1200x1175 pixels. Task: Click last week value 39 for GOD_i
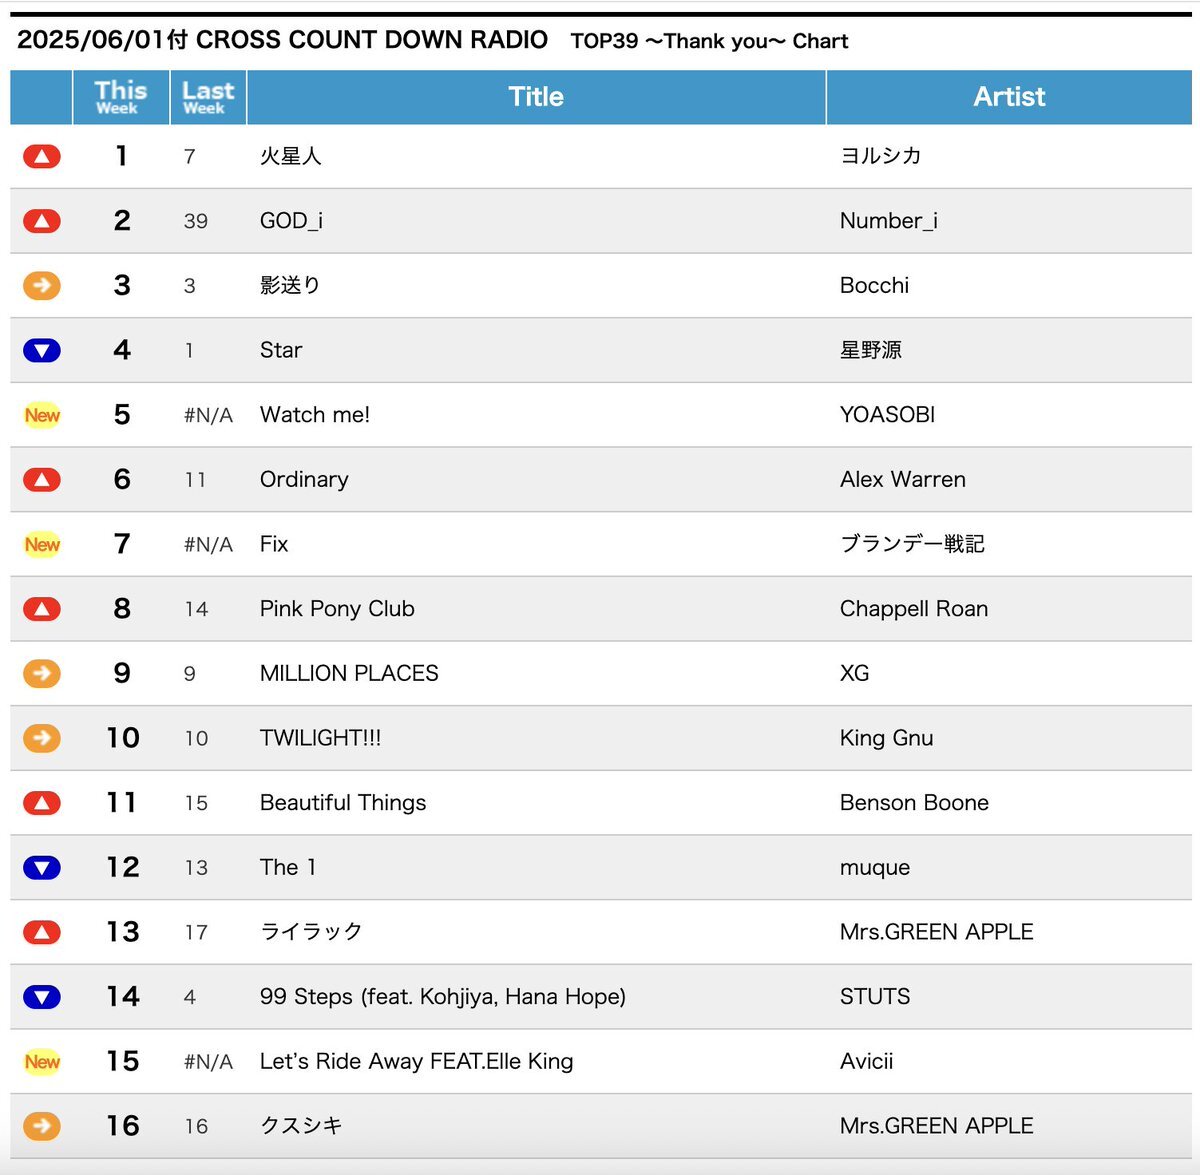196,221
